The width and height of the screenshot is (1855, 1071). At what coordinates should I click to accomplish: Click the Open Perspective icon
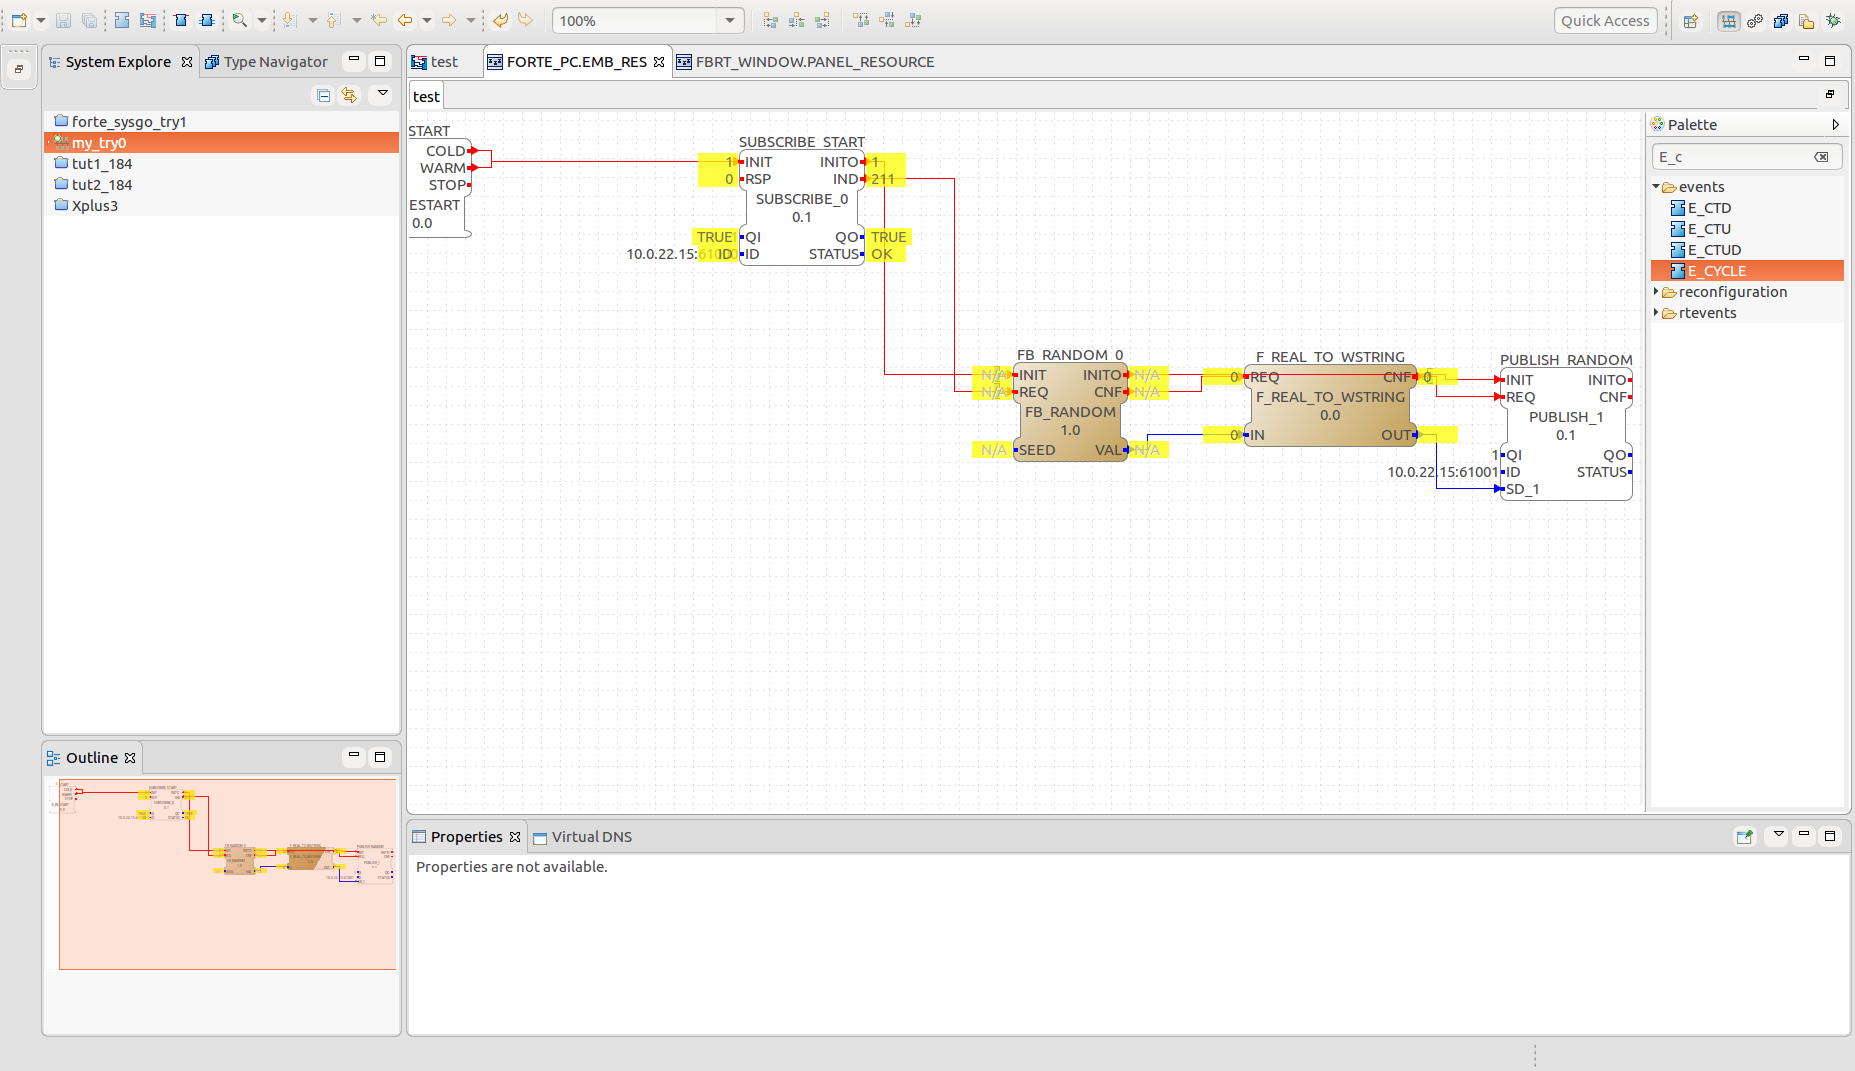(x=1690, y=20)
